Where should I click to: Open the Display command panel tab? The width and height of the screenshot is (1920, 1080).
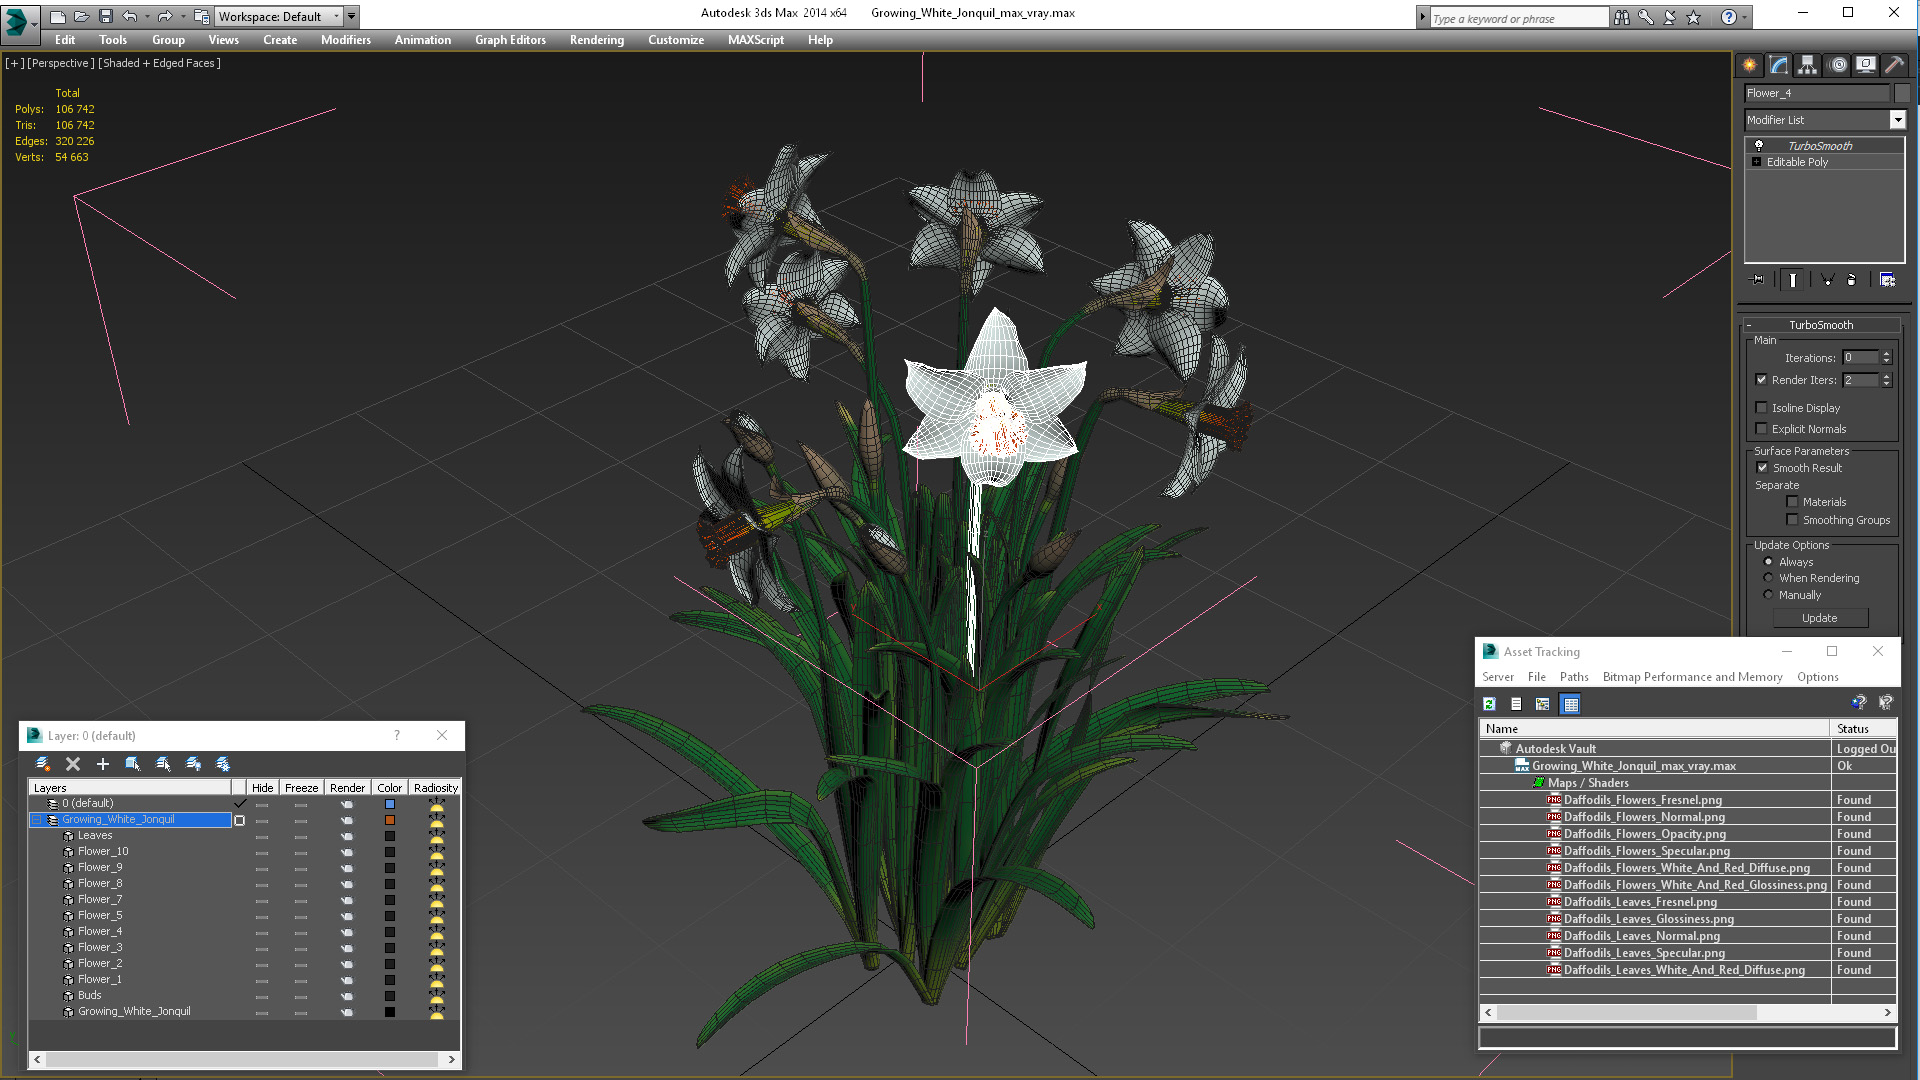[1866, 65]
